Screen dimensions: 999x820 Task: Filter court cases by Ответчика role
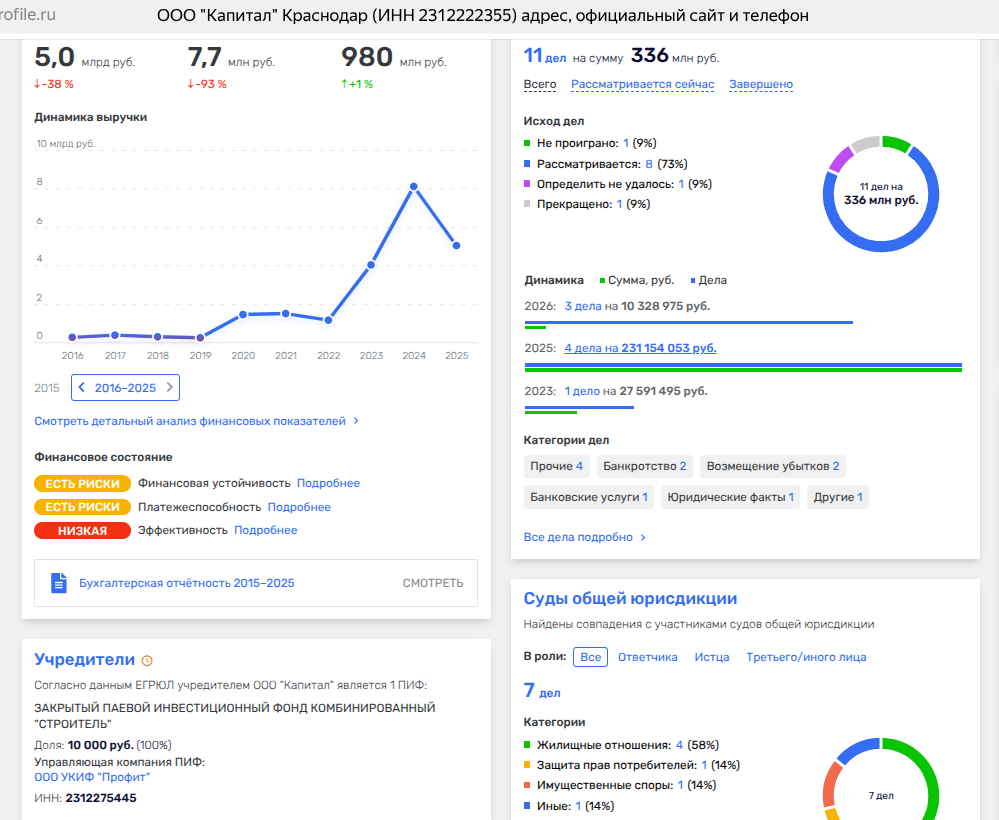647,657
